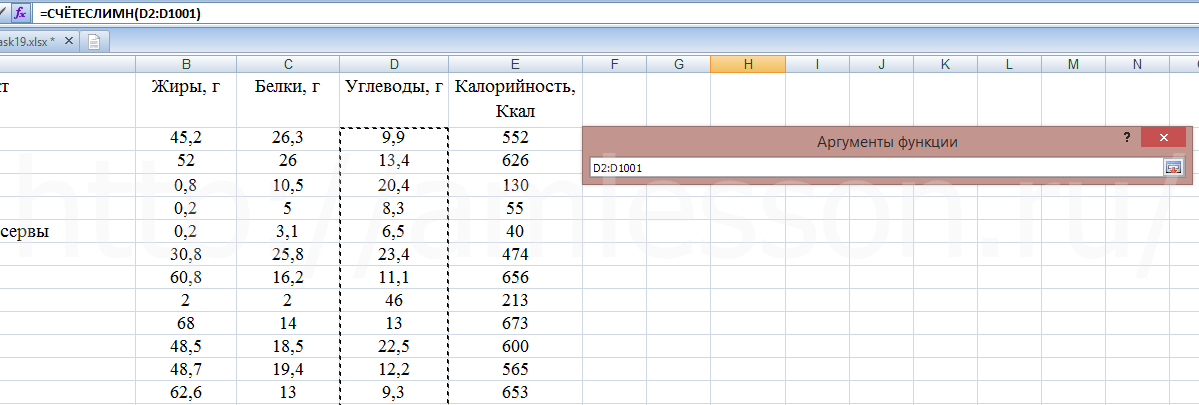Click cell with value 40

[515, 231]
